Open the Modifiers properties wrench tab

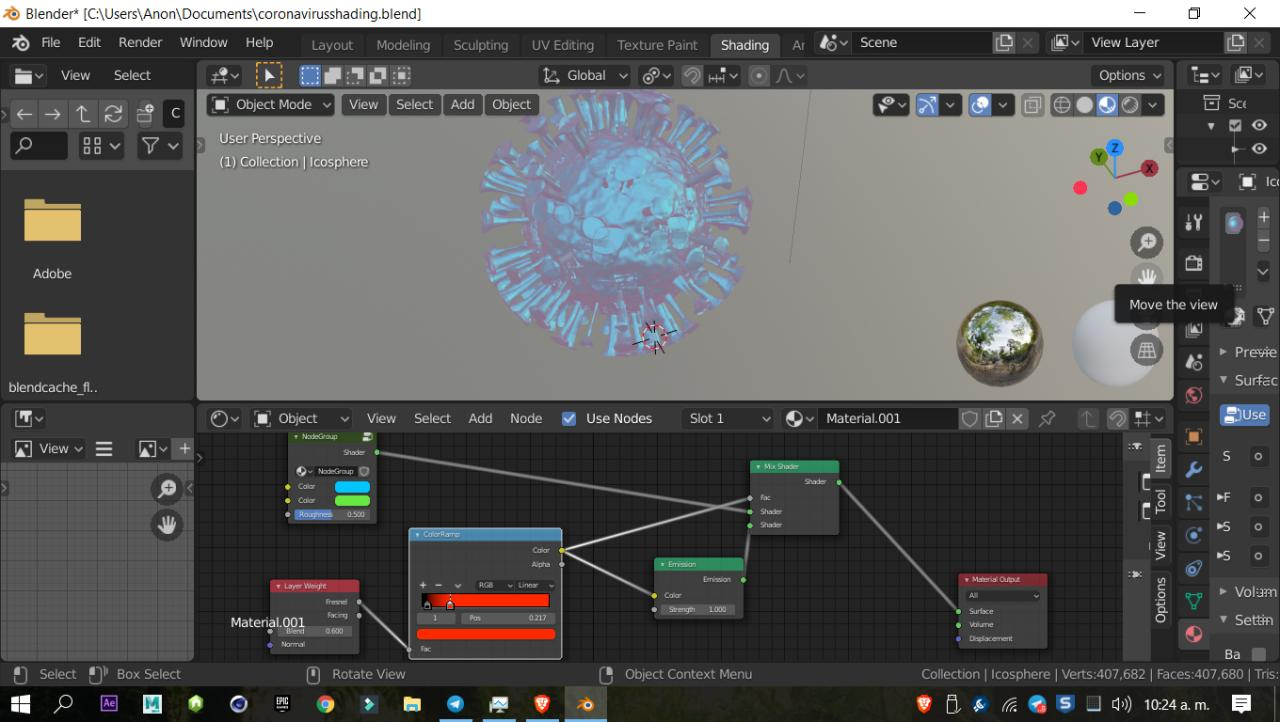point(1193,469)
